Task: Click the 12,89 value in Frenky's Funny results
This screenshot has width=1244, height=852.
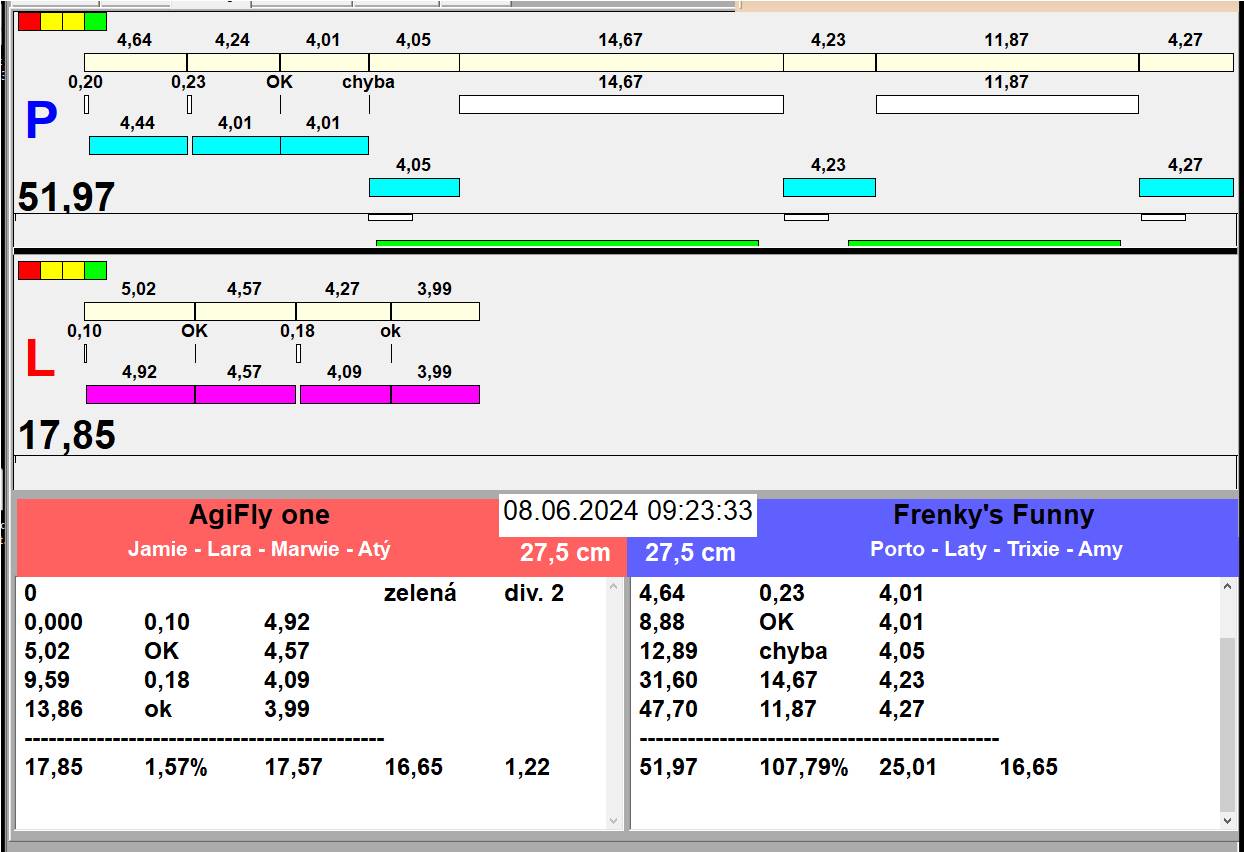Action: 669,651
